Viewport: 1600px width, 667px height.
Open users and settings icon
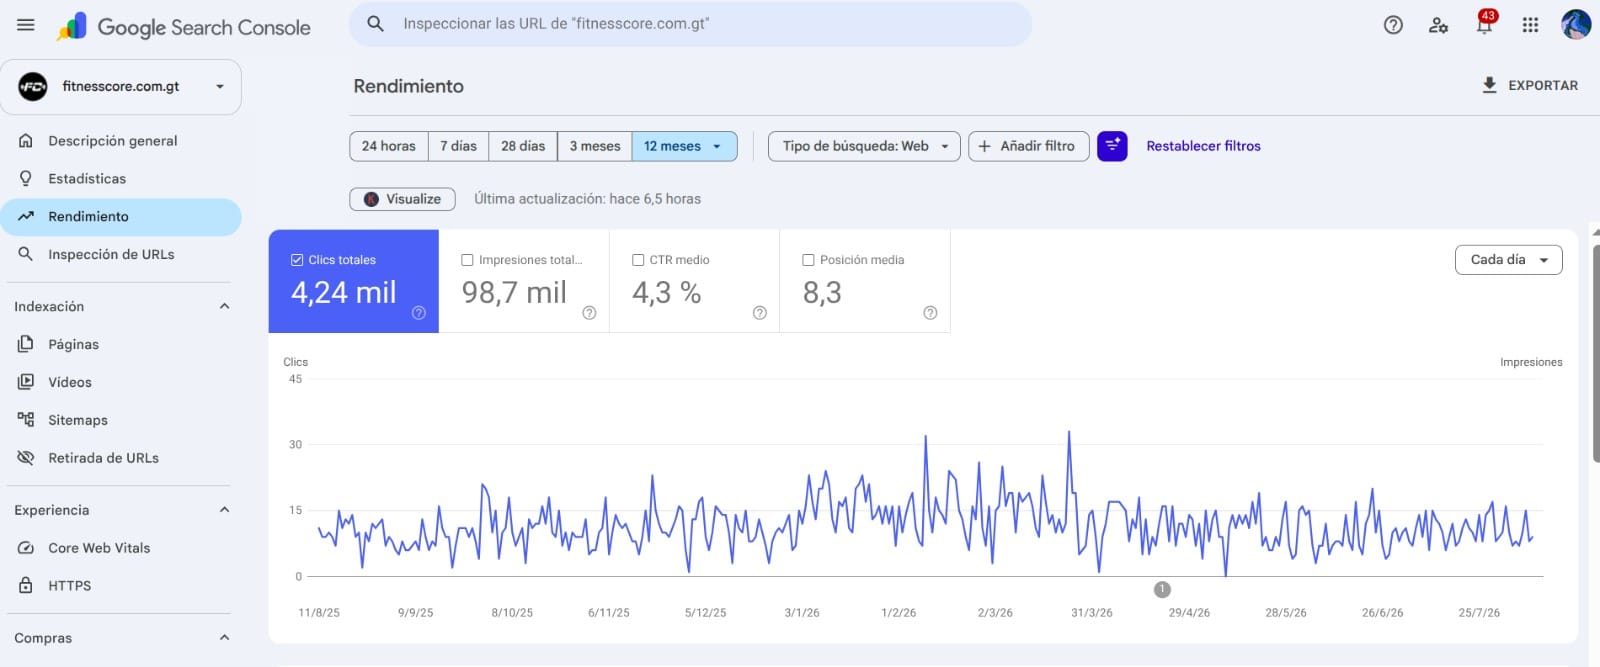click(1438, 25)
